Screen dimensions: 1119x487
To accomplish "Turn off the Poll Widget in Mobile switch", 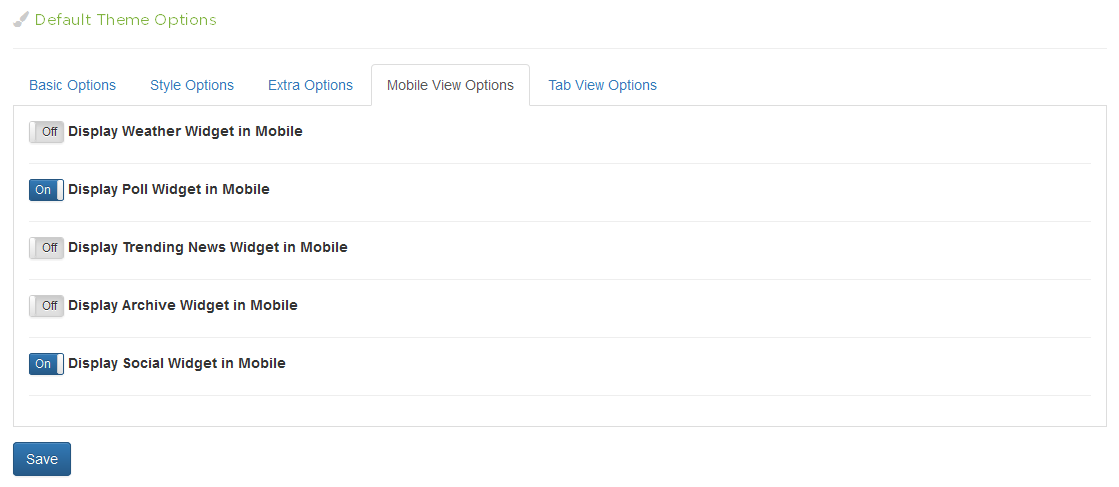I will [46, 190].
